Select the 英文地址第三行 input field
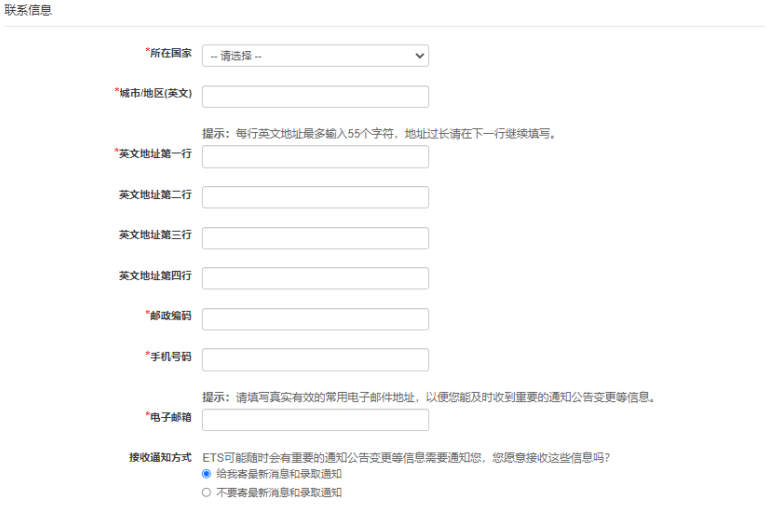 (x=315, y=238)
